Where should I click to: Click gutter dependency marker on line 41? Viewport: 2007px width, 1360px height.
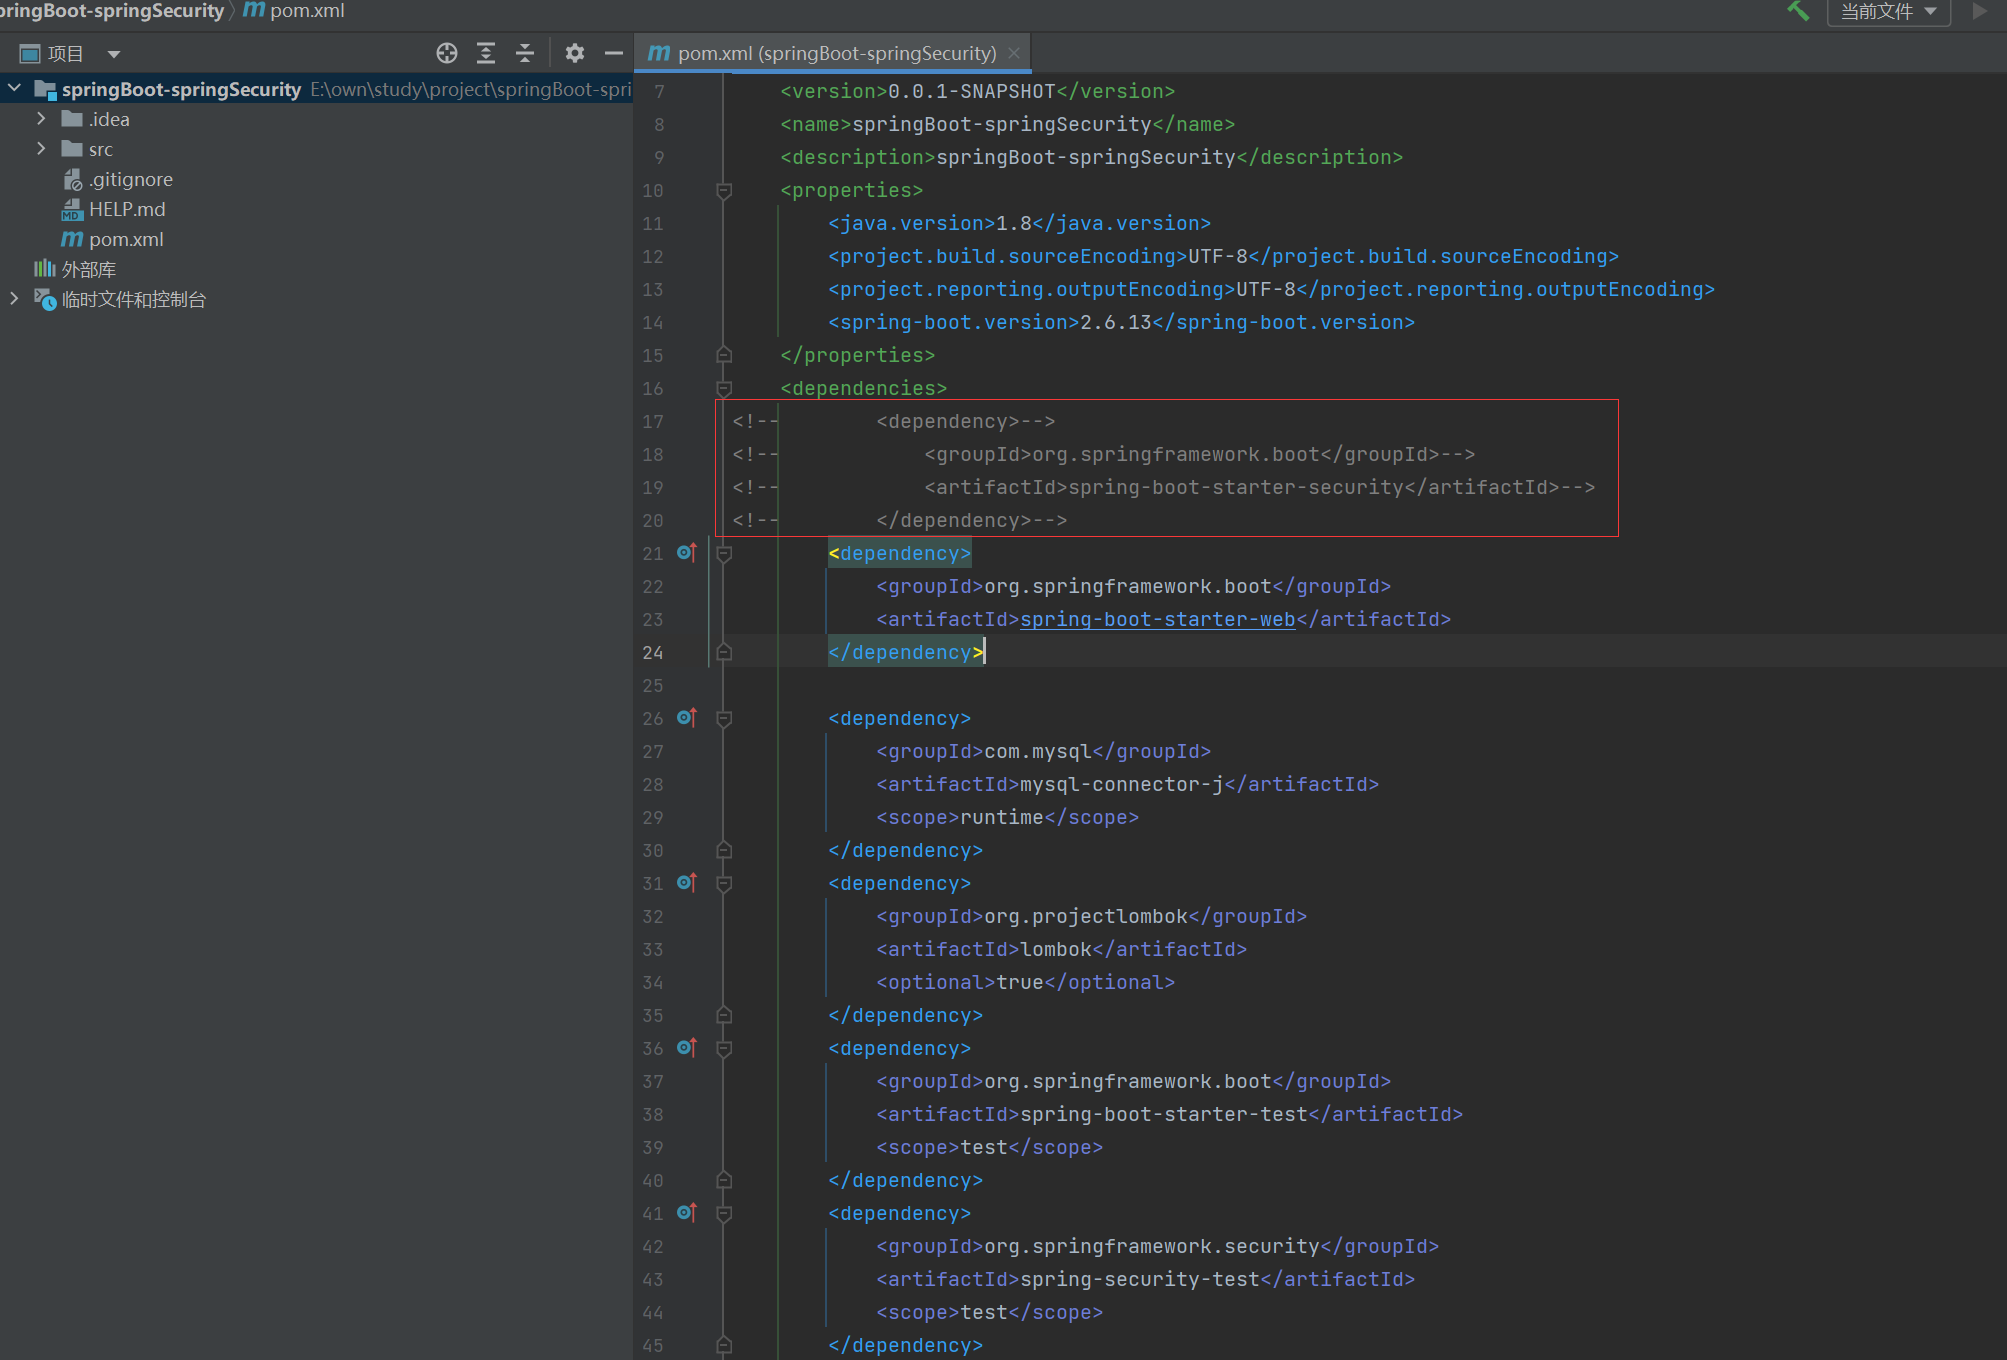(x=686, y=1212)
